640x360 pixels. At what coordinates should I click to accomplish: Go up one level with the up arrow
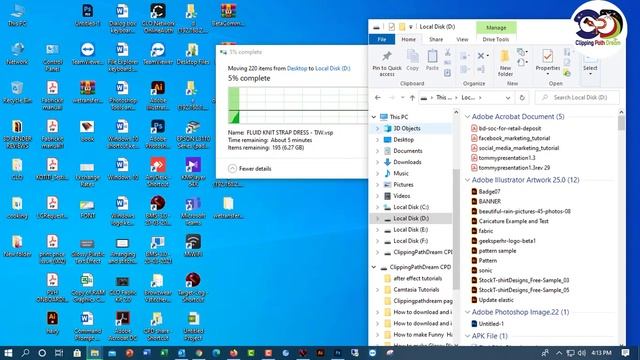pos(412,98)
